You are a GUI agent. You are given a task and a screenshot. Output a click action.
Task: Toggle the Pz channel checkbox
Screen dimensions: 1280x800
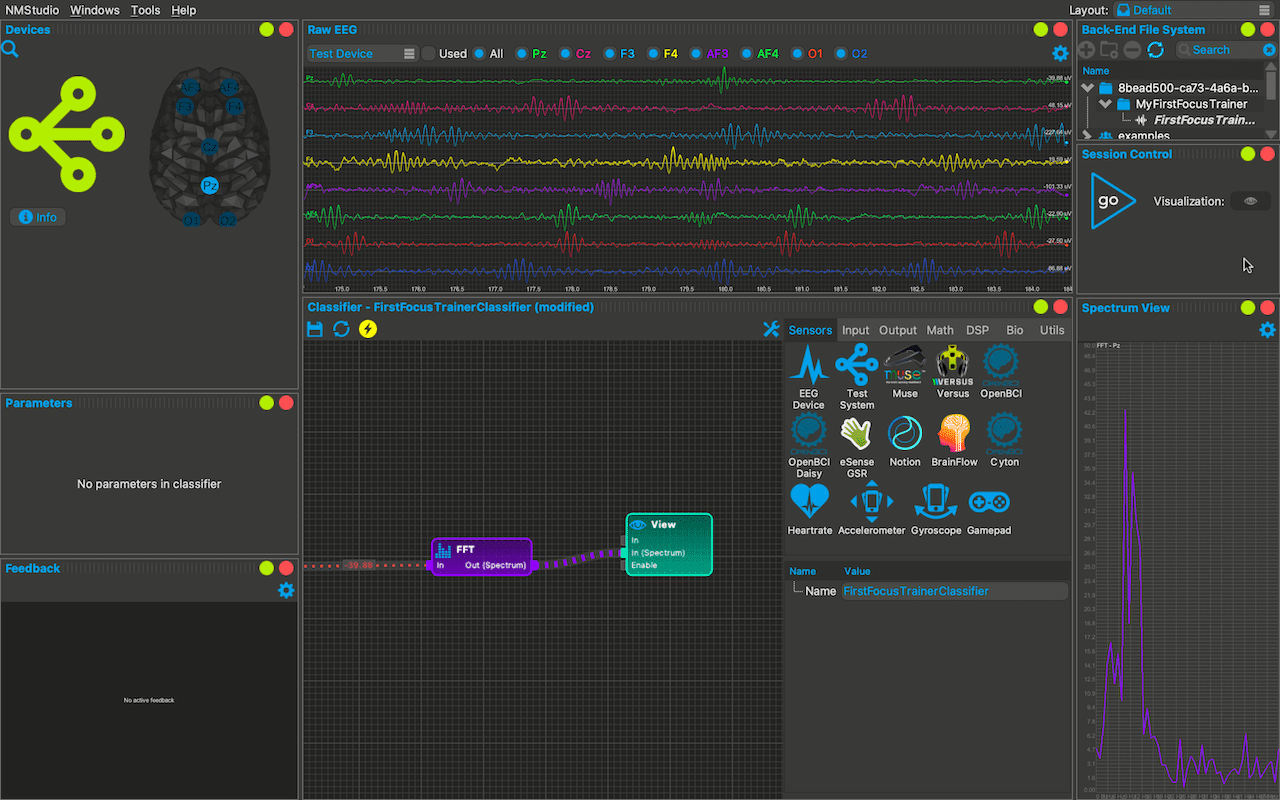click(522, 53)
